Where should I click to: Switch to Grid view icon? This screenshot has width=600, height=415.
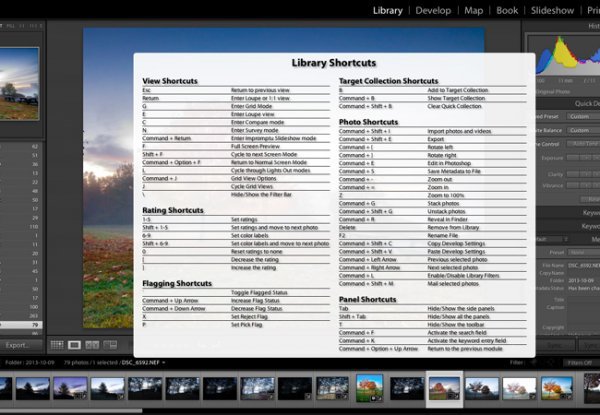pyautogui.click(x=57, y=345)
